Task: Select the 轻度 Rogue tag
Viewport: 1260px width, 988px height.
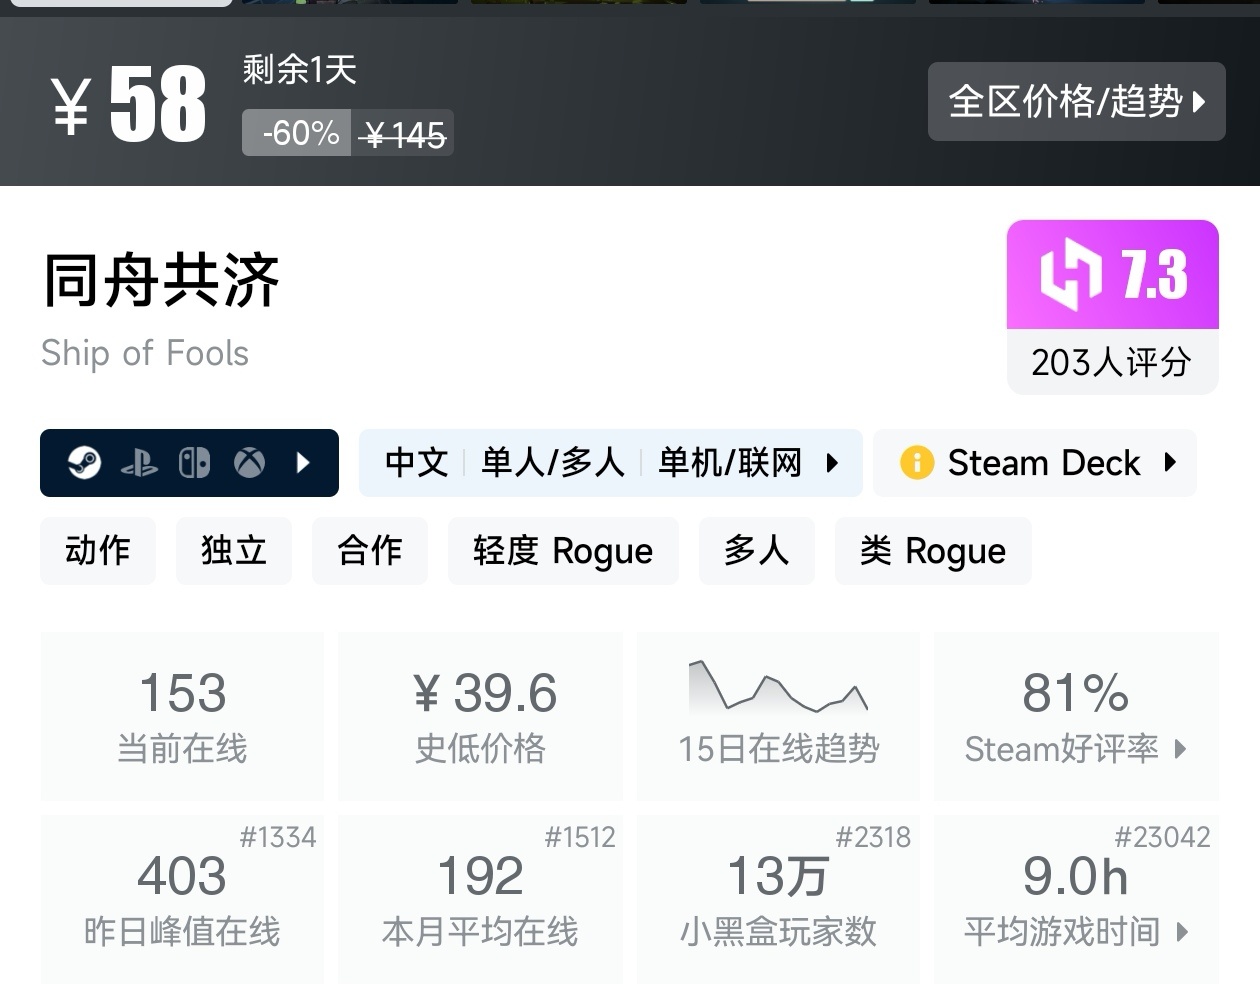Action: click(563, 551)
